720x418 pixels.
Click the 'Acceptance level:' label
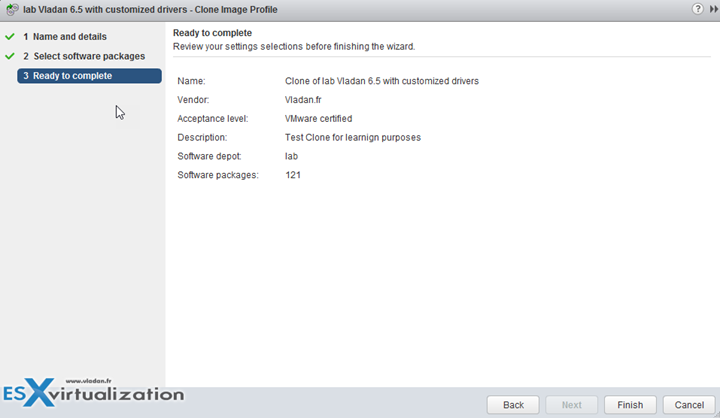[x=213, y=119]
